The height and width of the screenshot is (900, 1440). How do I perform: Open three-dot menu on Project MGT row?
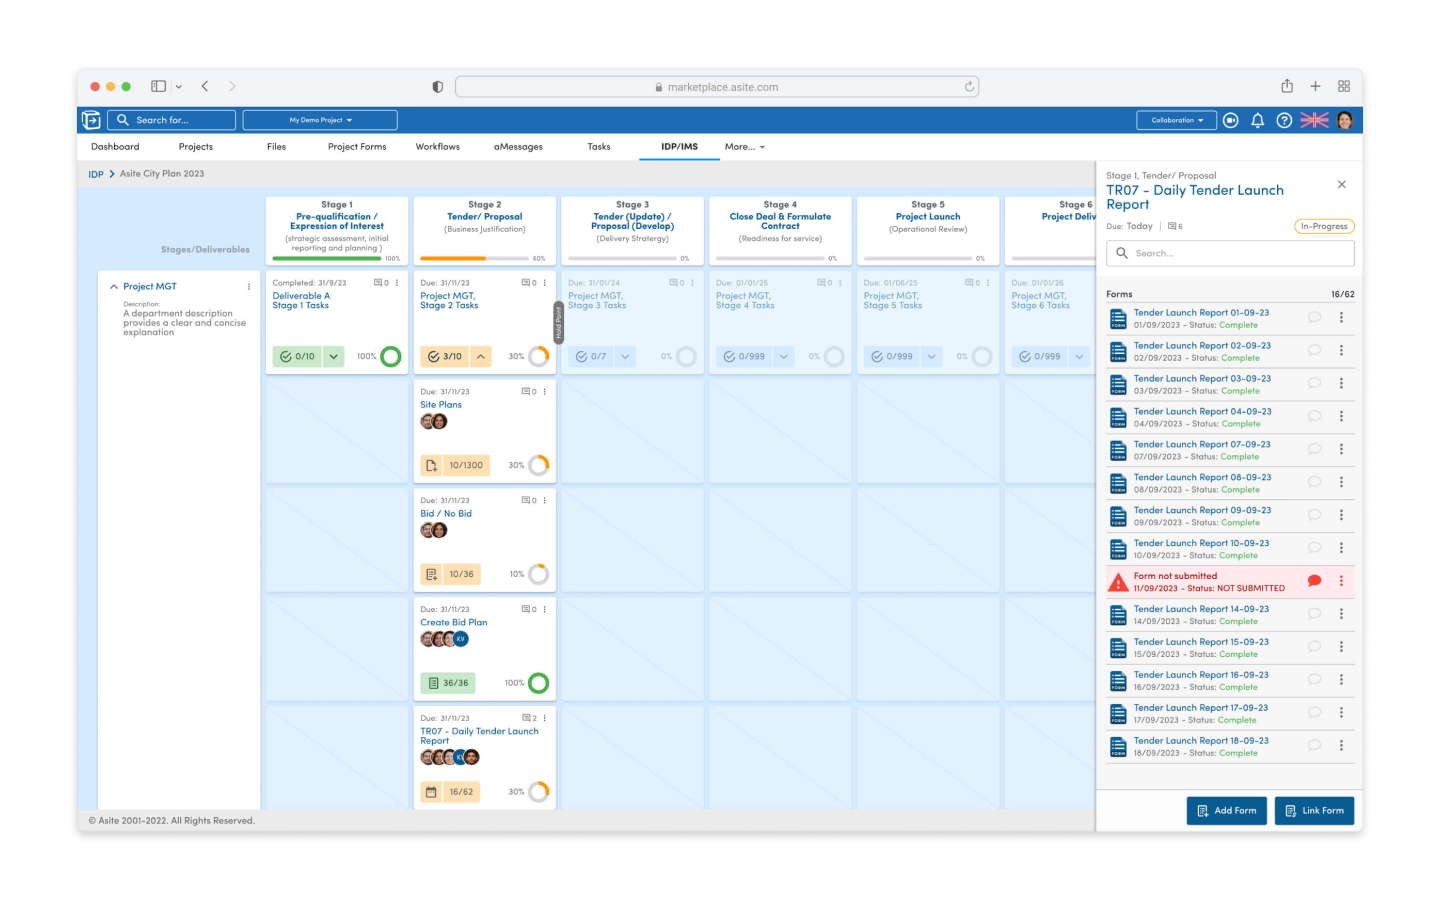point(249,287)
